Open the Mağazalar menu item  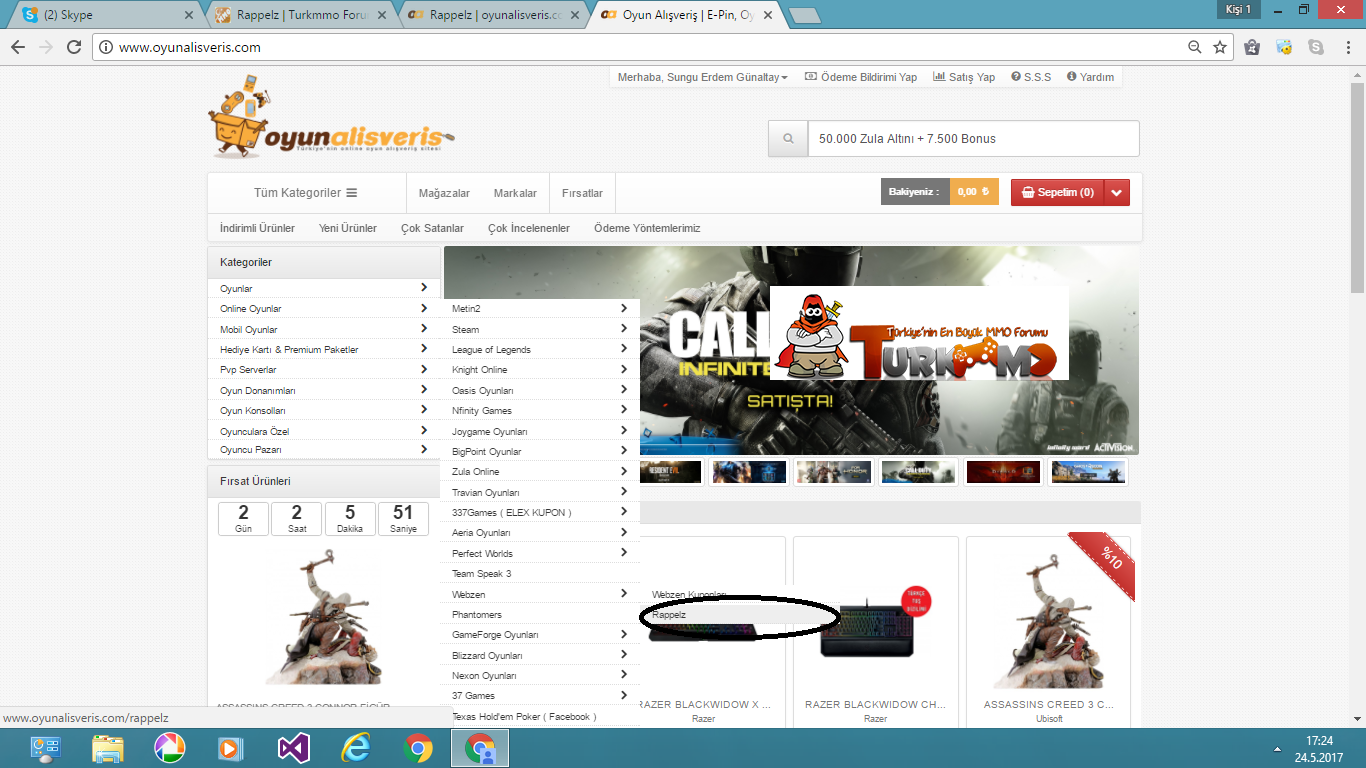click(444, 193)
